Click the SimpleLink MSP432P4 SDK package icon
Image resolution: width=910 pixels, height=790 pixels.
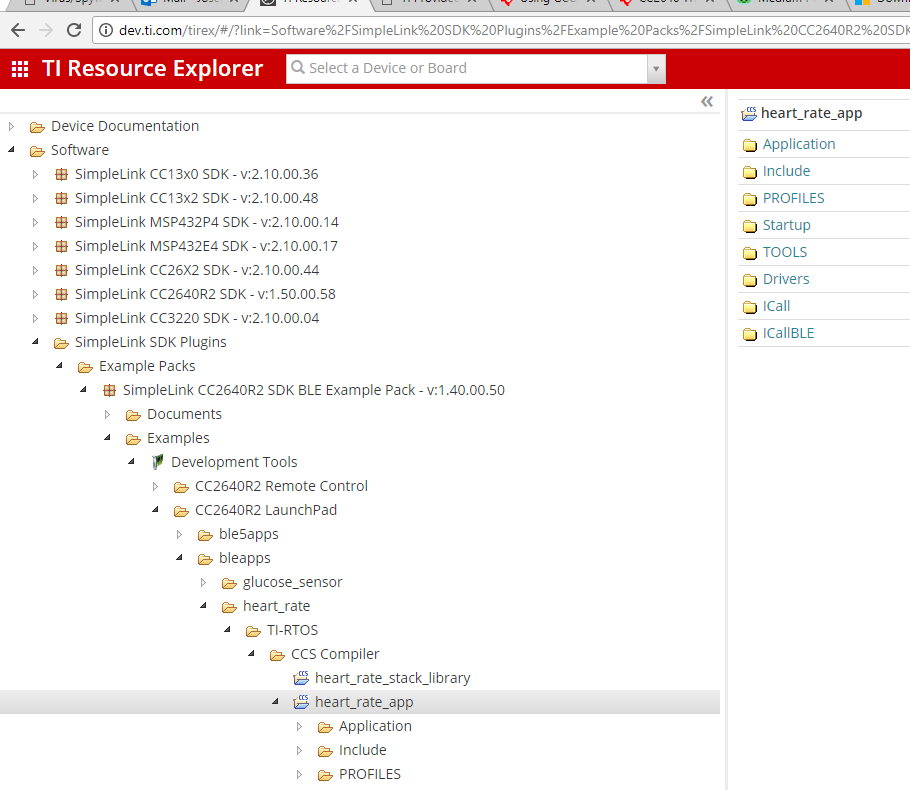point(61,222)
